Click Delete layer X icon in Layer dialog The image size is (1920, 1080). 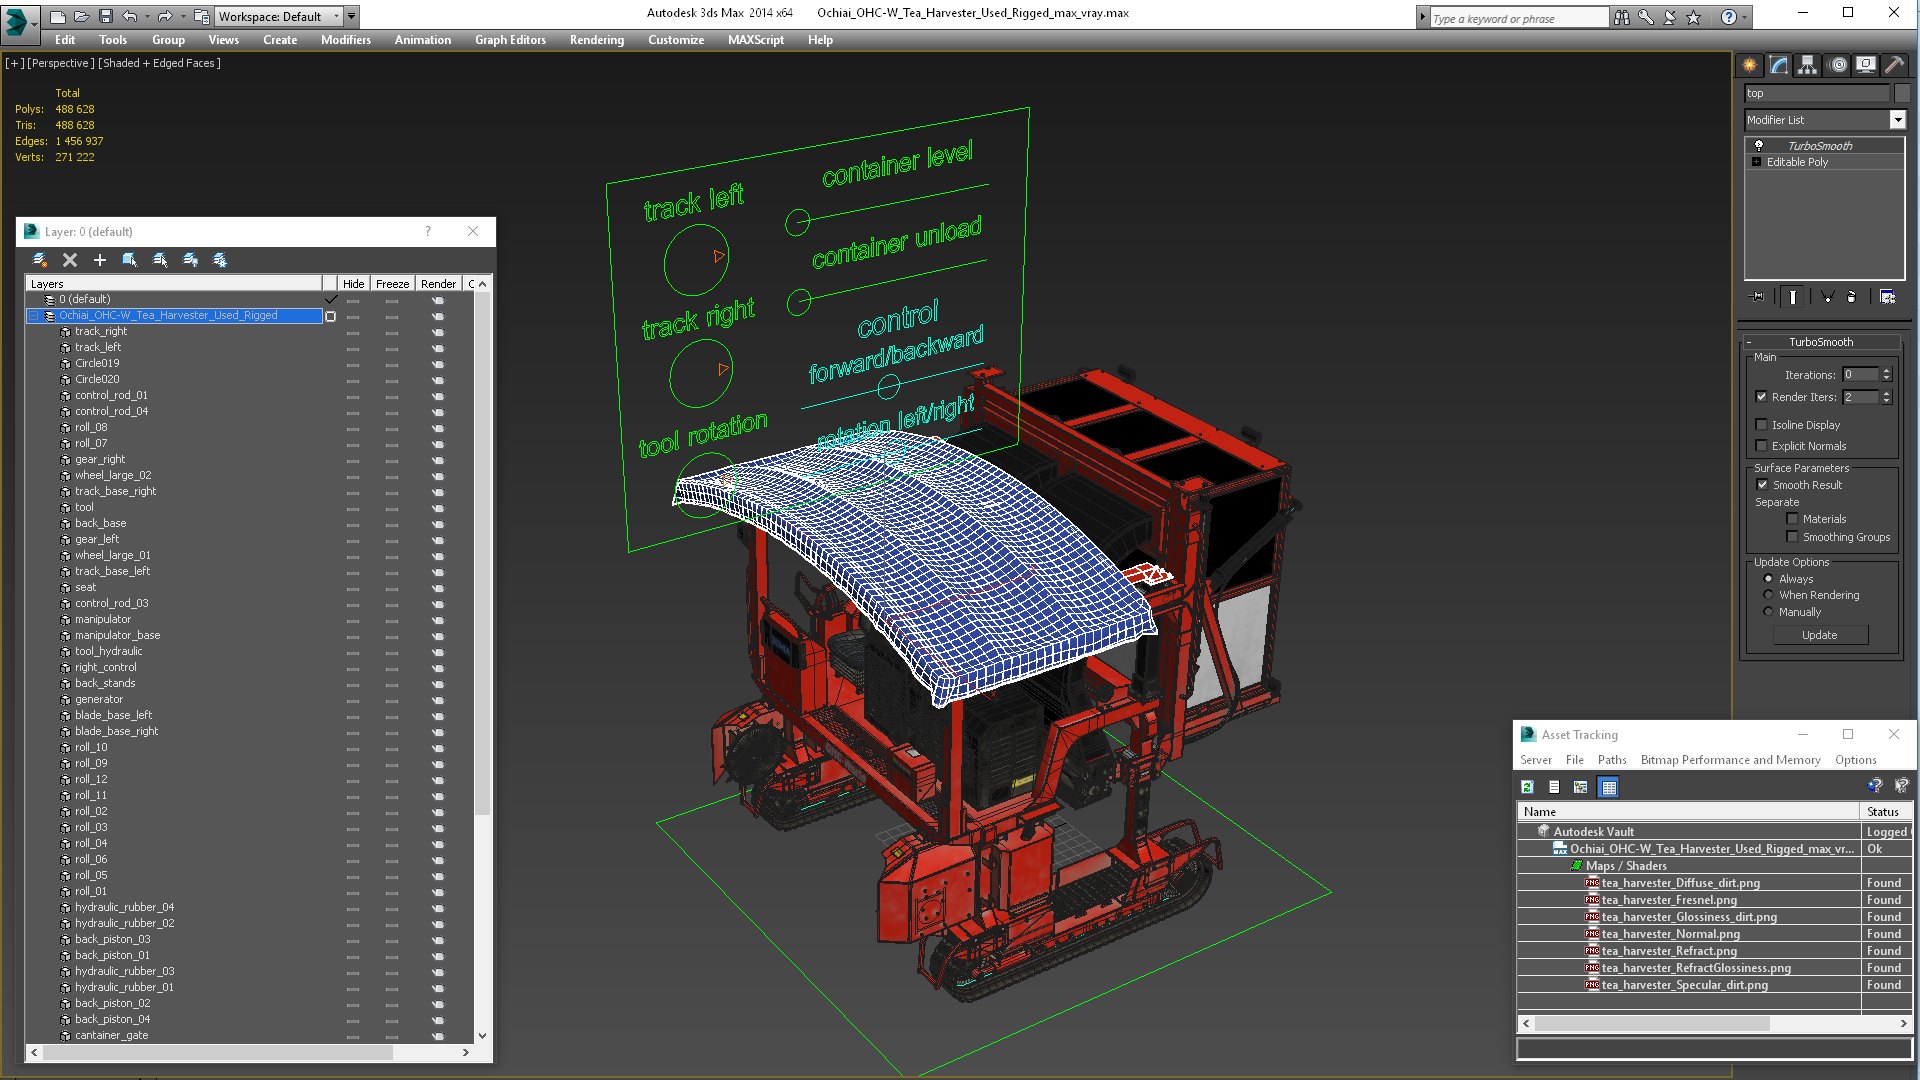[x=70, y=260]
